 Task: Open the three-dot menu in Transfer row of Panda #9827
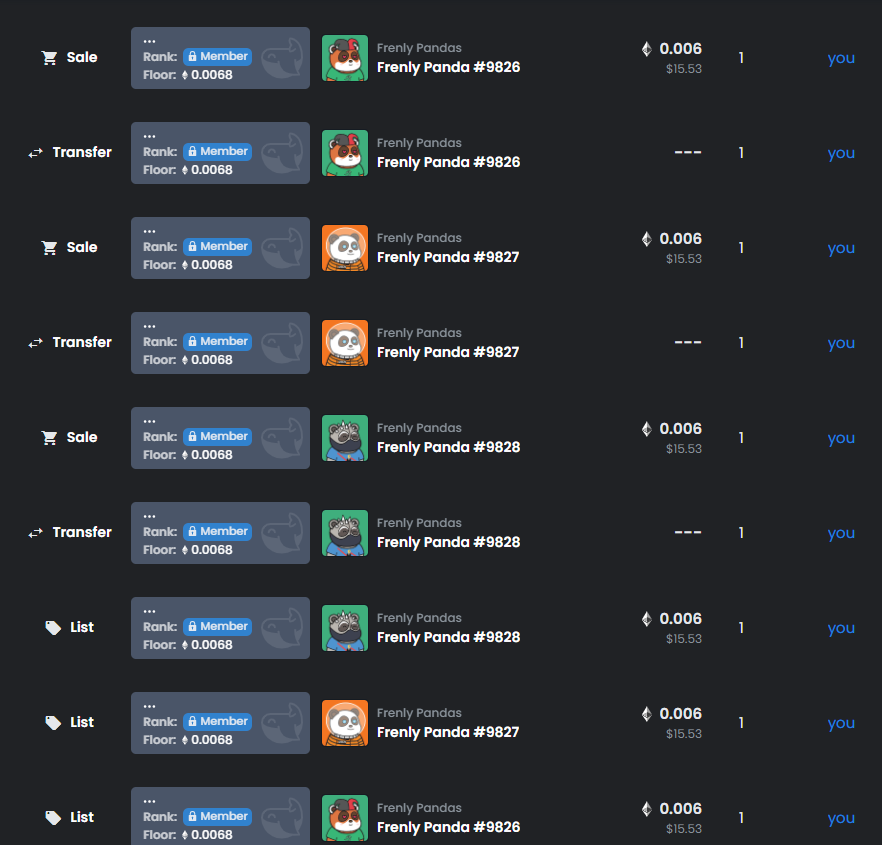(x=149, y=327)
